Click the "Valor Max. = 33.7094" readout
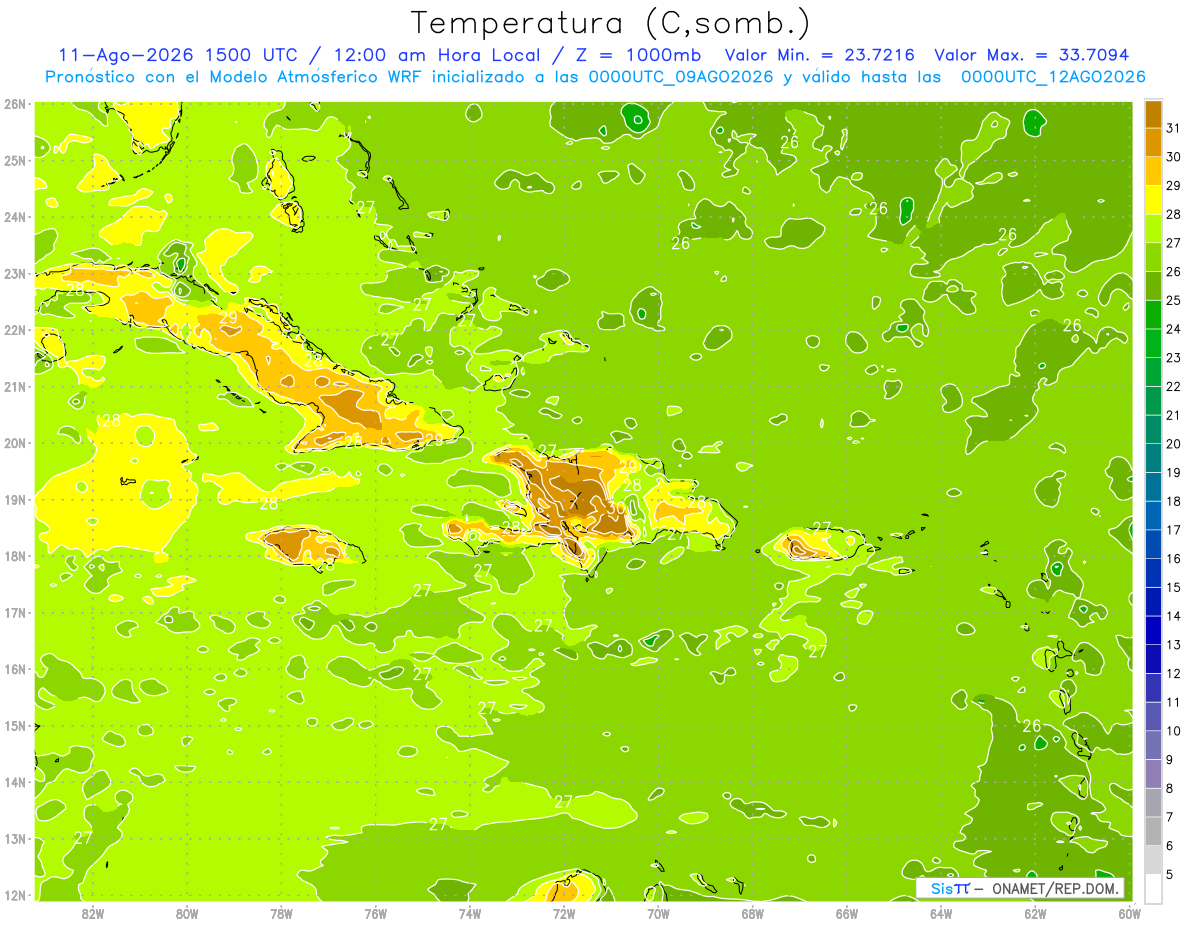This screenshot has width=1200, height=927. pos(1032,55)
